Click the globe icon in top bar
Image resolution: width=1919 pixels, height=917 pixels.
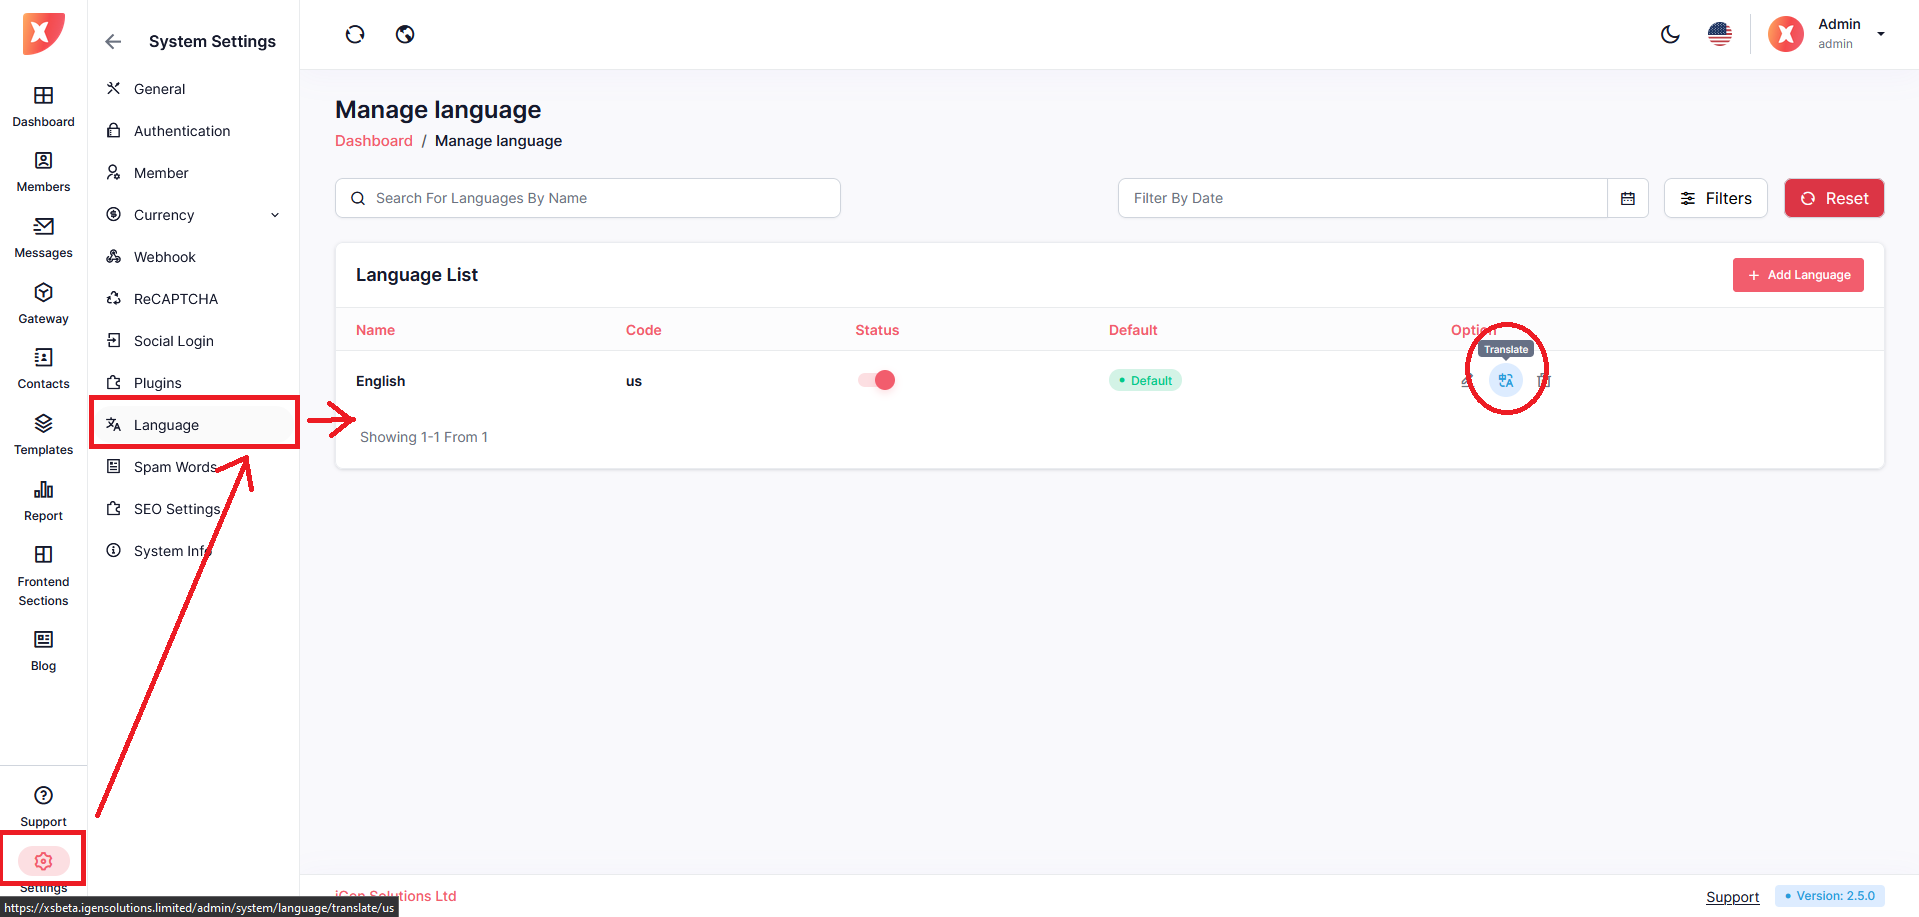tap(405, 35)
